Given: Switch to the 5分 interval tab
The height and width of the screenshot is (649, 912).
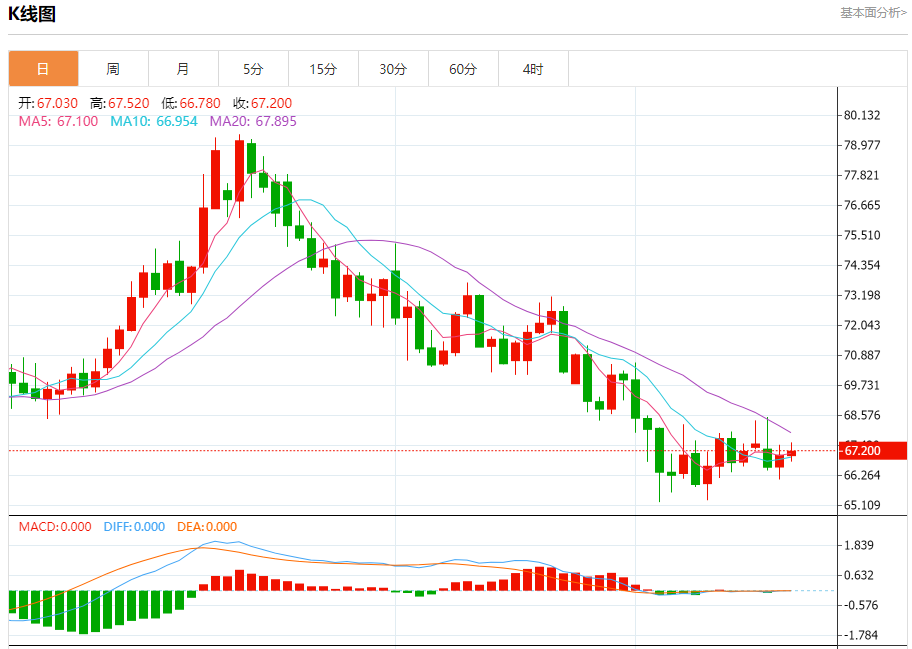Looking at the screenshot, I should (253, 69).
